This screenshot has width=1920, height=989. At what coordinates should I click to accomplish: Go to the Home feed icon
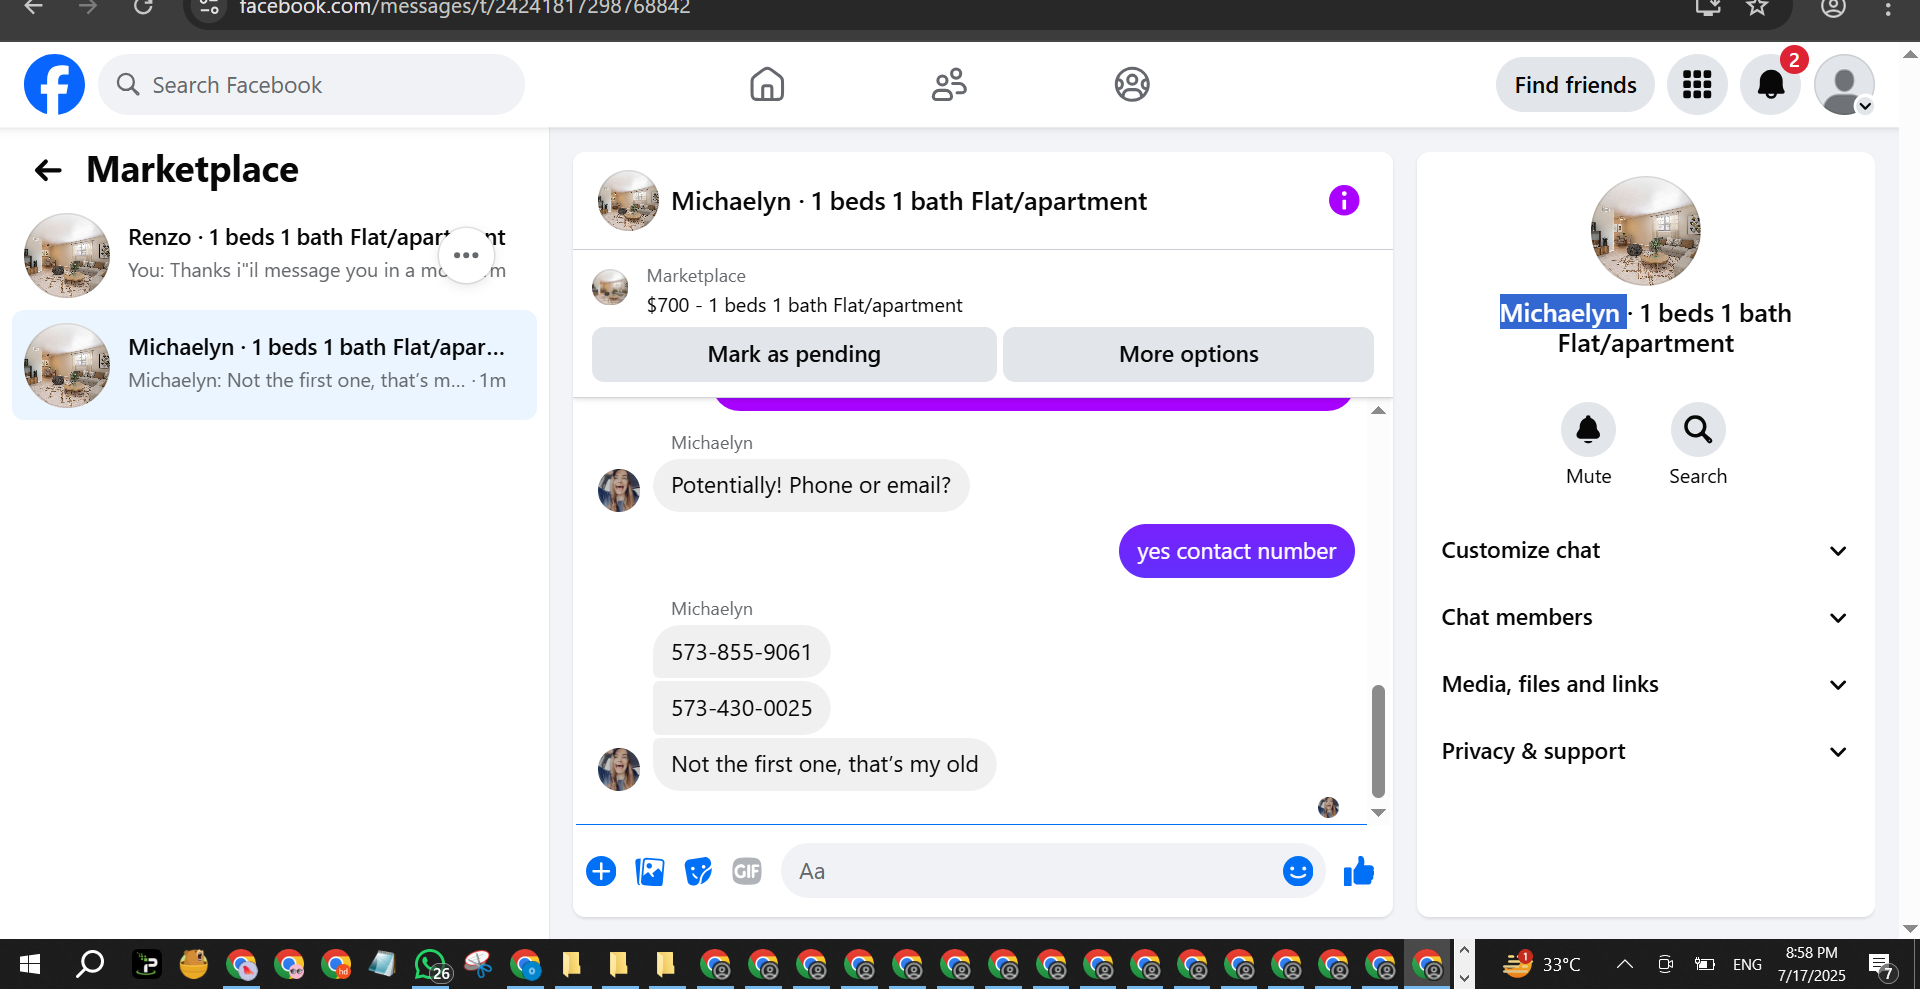tap(767, 85)
